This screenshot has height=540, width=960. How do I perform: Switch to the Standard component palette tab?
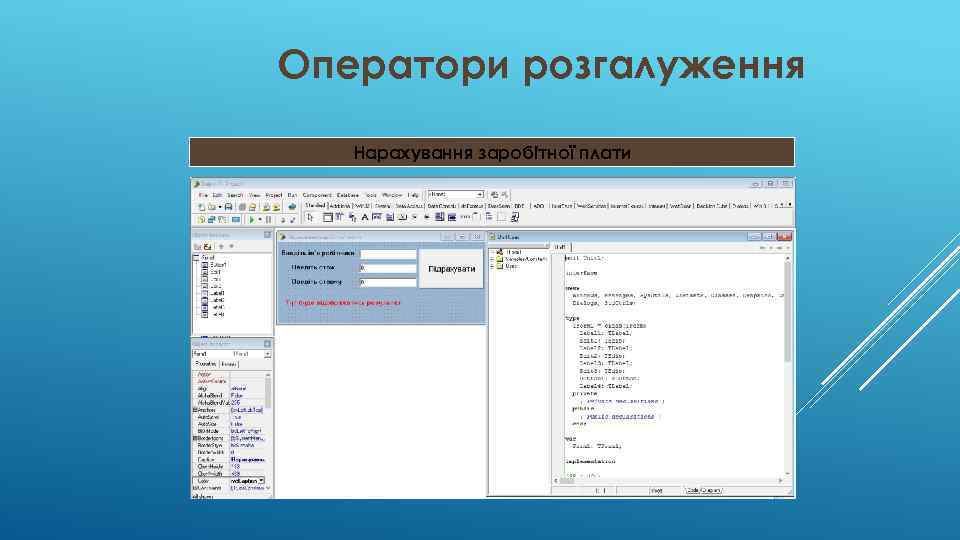pos(315,206)
